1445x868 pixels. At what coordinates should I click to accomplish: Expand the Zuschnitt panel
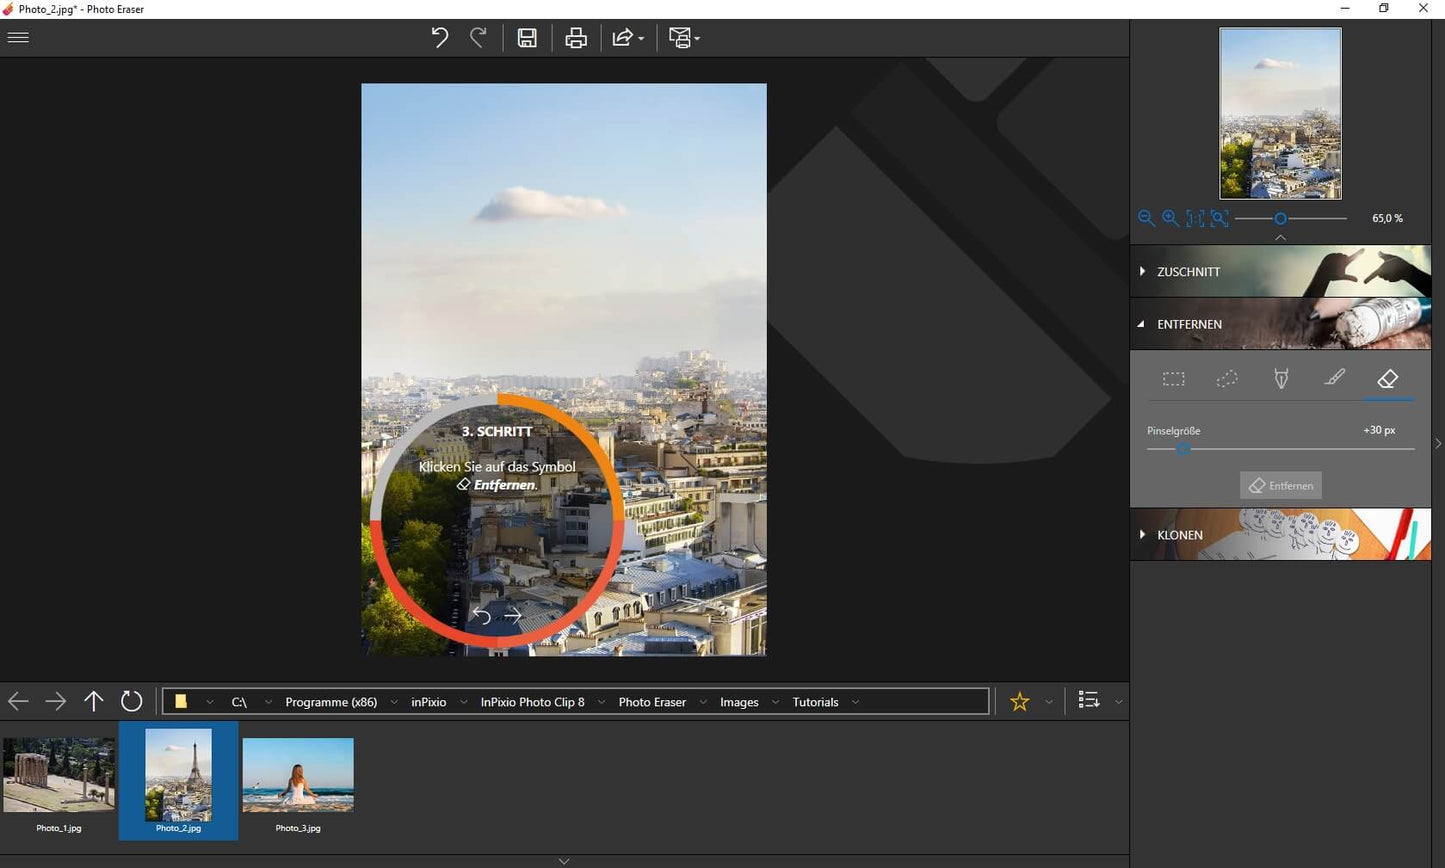tap(1188, 272)
